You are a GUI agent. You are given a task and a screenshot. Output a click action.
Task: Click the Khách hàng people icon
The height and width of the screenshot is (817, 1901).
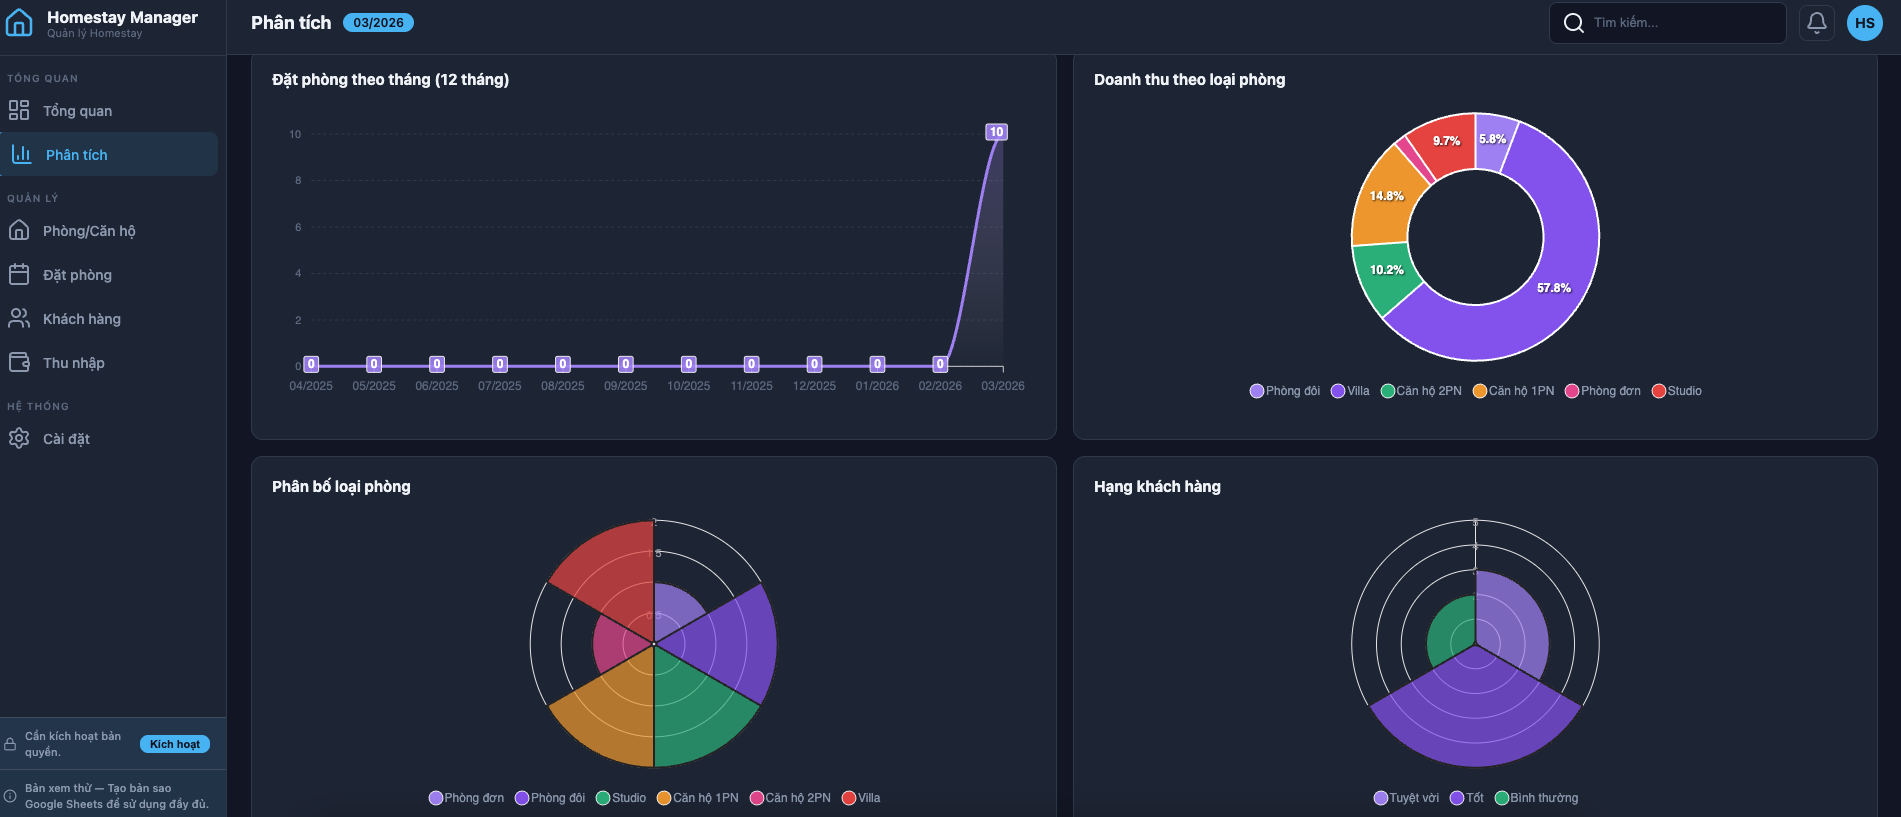pyautogui.click(x=19, y=318)
